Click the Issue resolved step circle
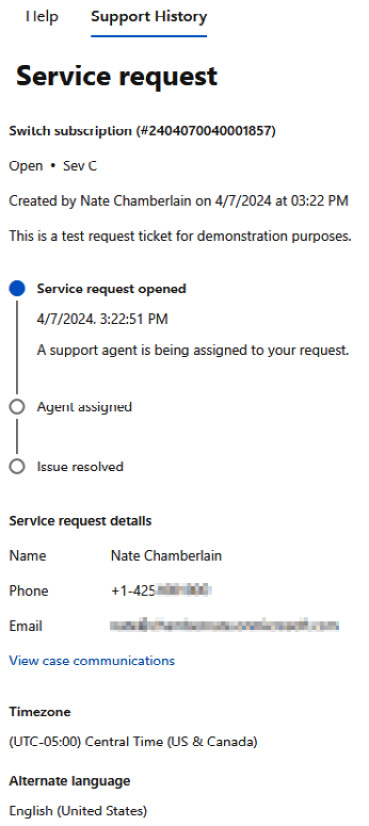This screenshot has height=826, width=369. (x=17, y=467)
